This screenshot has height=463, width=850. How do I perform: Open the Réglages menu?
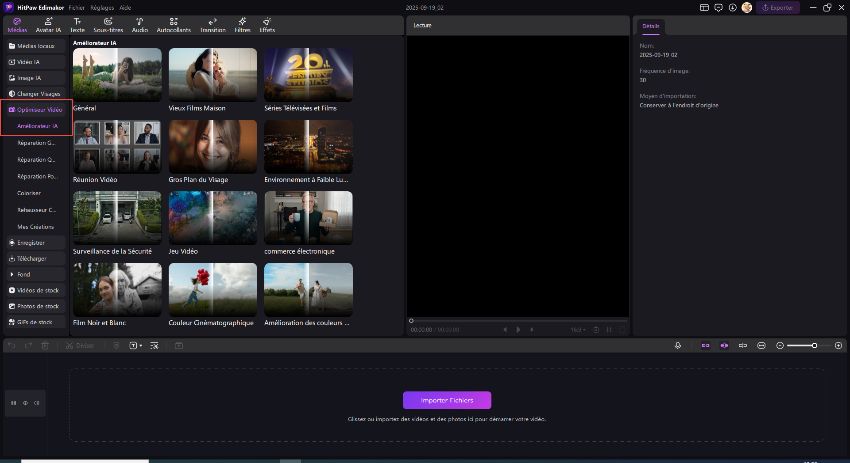102,8
